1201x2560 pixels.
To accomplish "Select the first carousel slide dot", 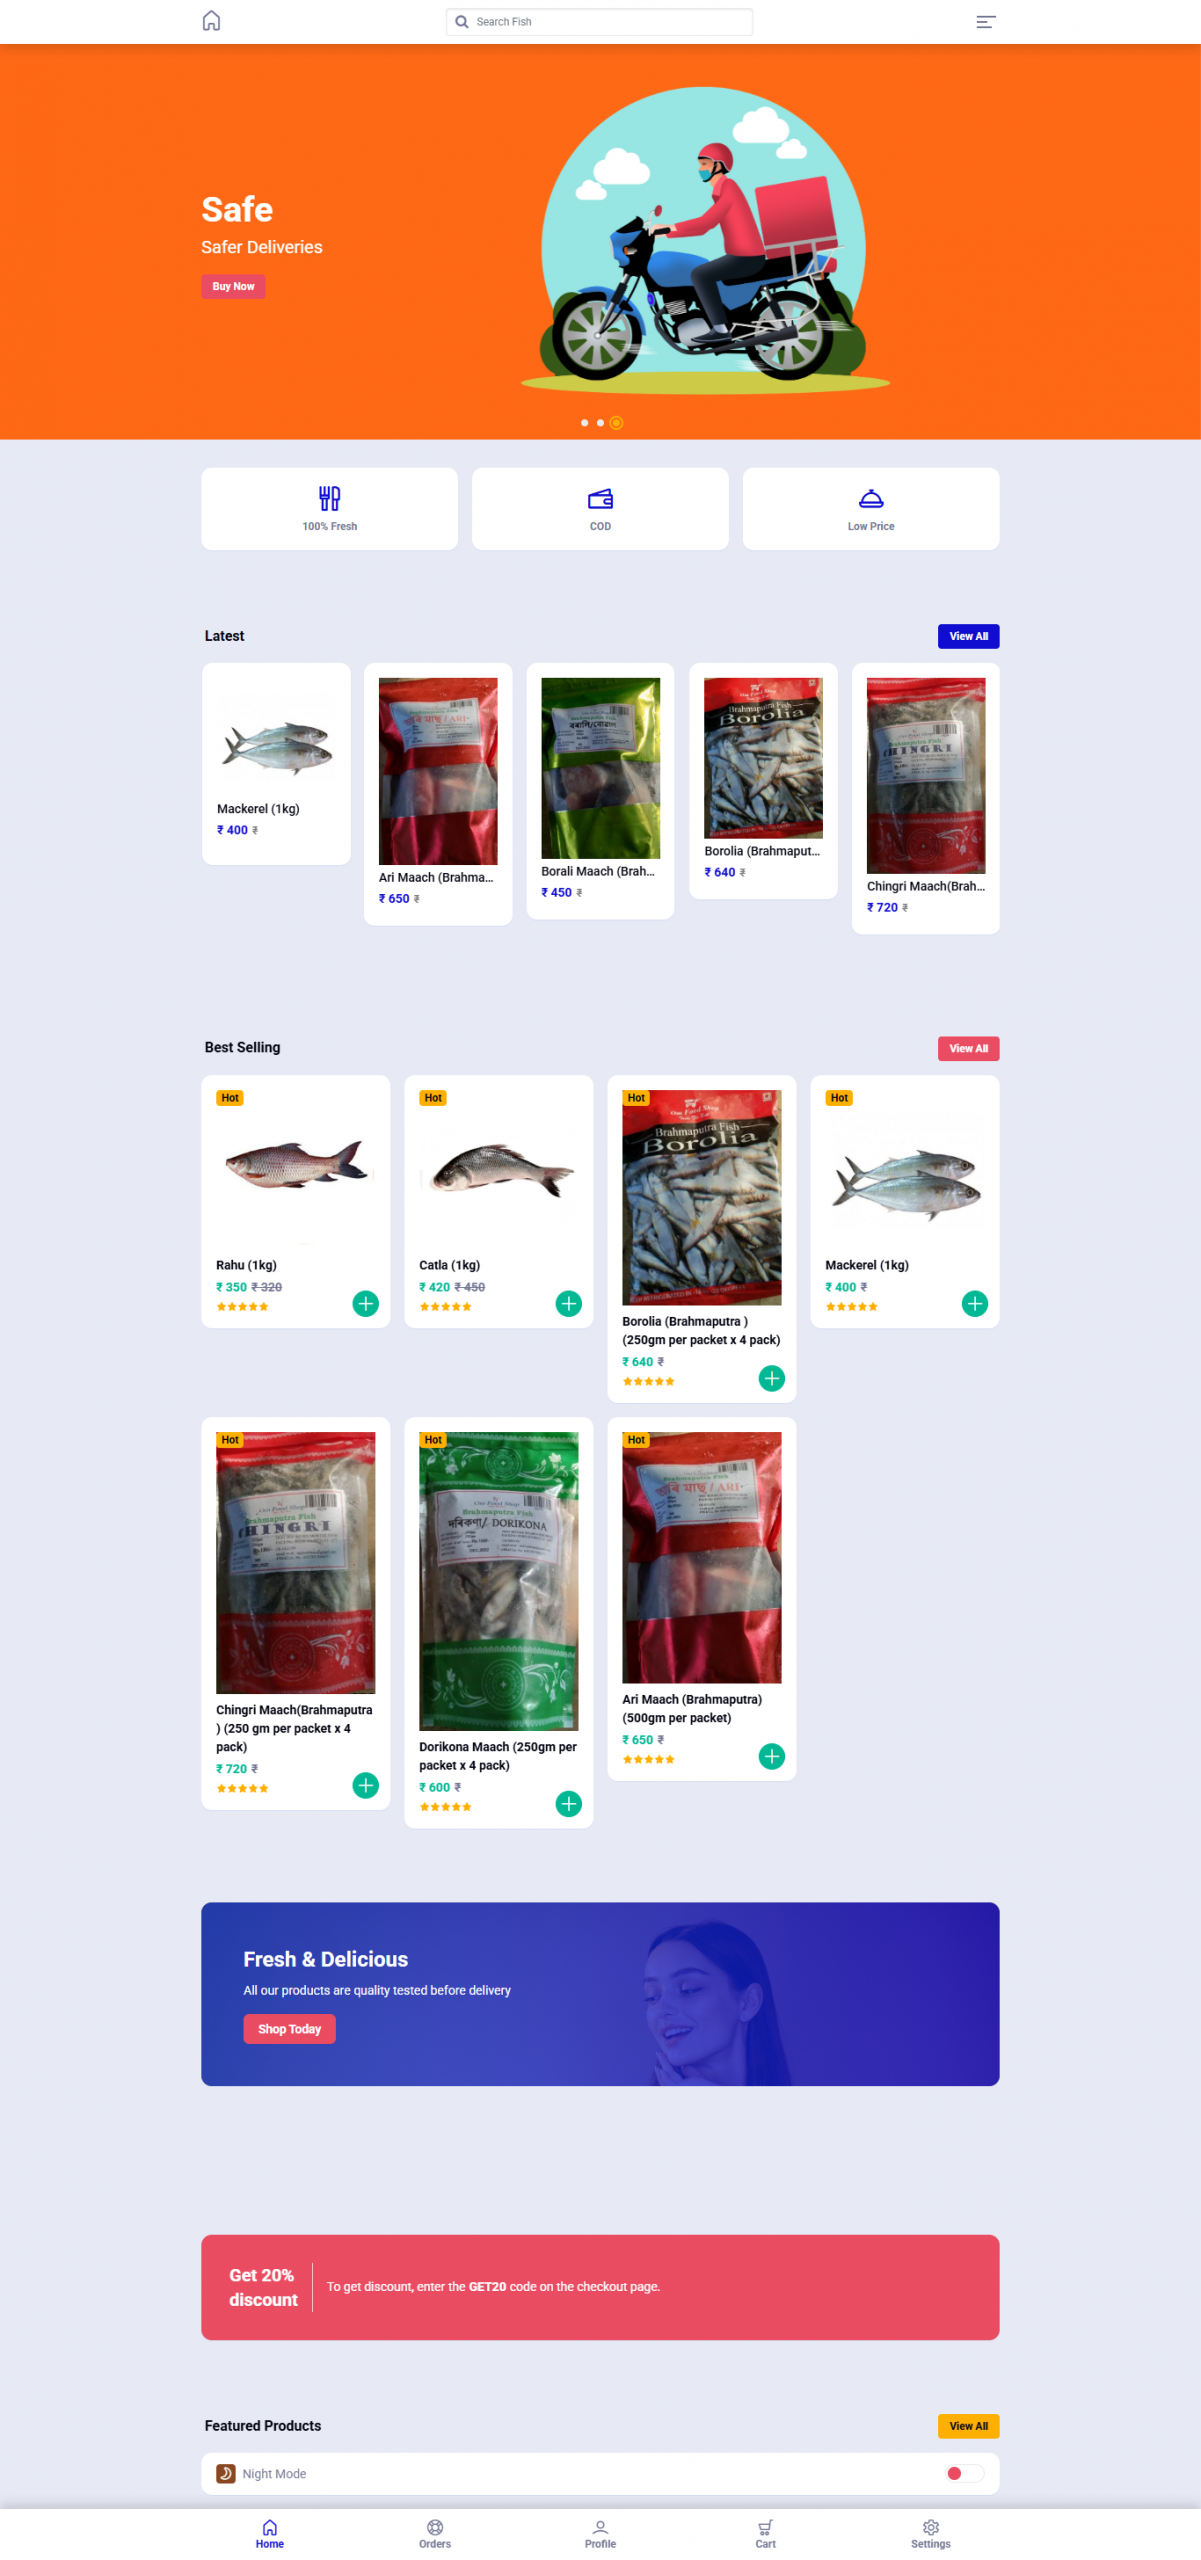I will [x=584, y=423].
